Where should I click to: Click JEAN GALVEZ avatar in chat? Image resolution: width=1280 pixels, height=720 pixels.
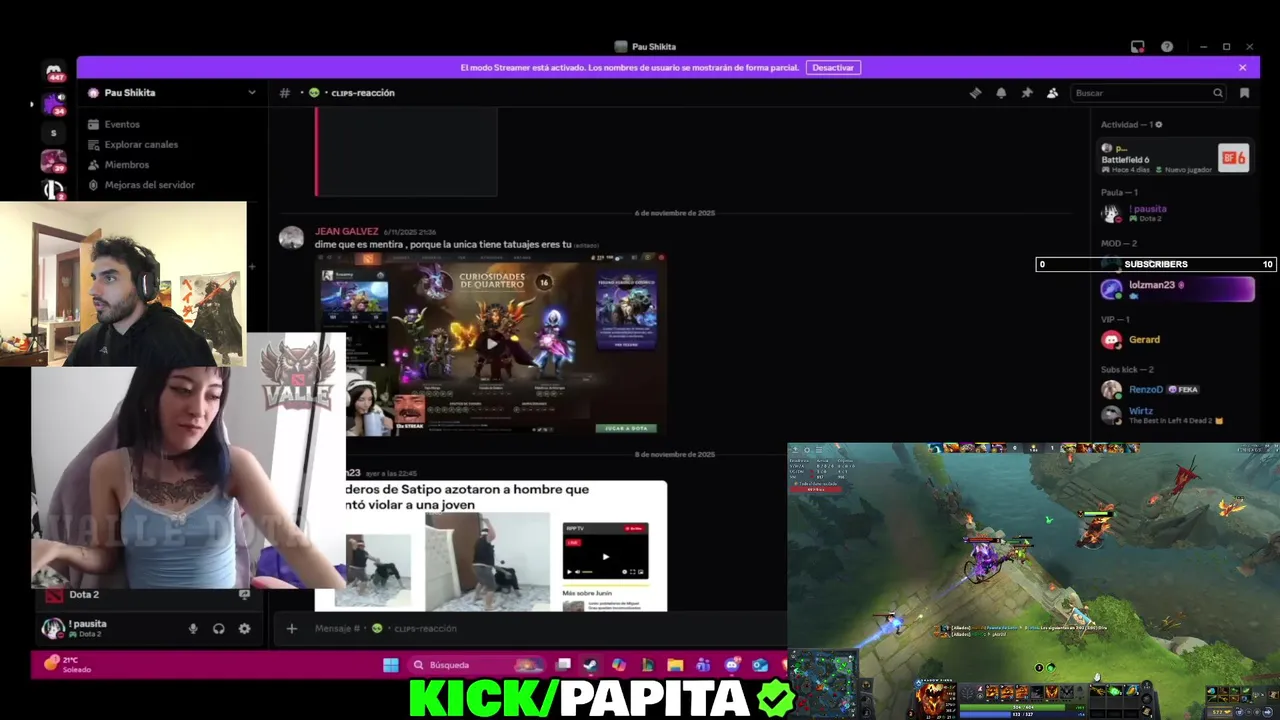pyautogui.click(x=291, y=238)
